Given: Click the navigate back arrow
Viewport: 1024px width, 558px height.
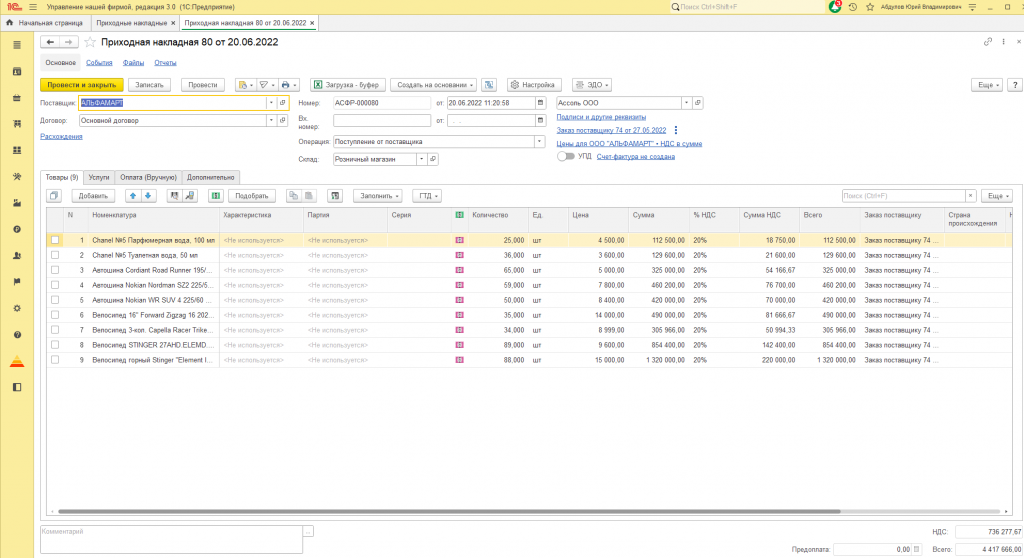Looking at the screenshot, I should click(50, 42).
